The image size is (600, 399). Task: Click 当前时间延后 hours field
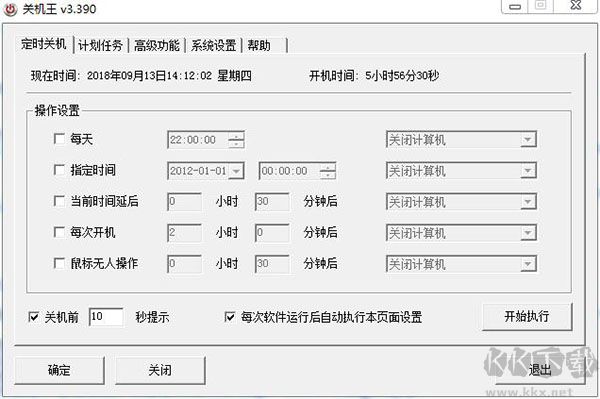(184, 202)
